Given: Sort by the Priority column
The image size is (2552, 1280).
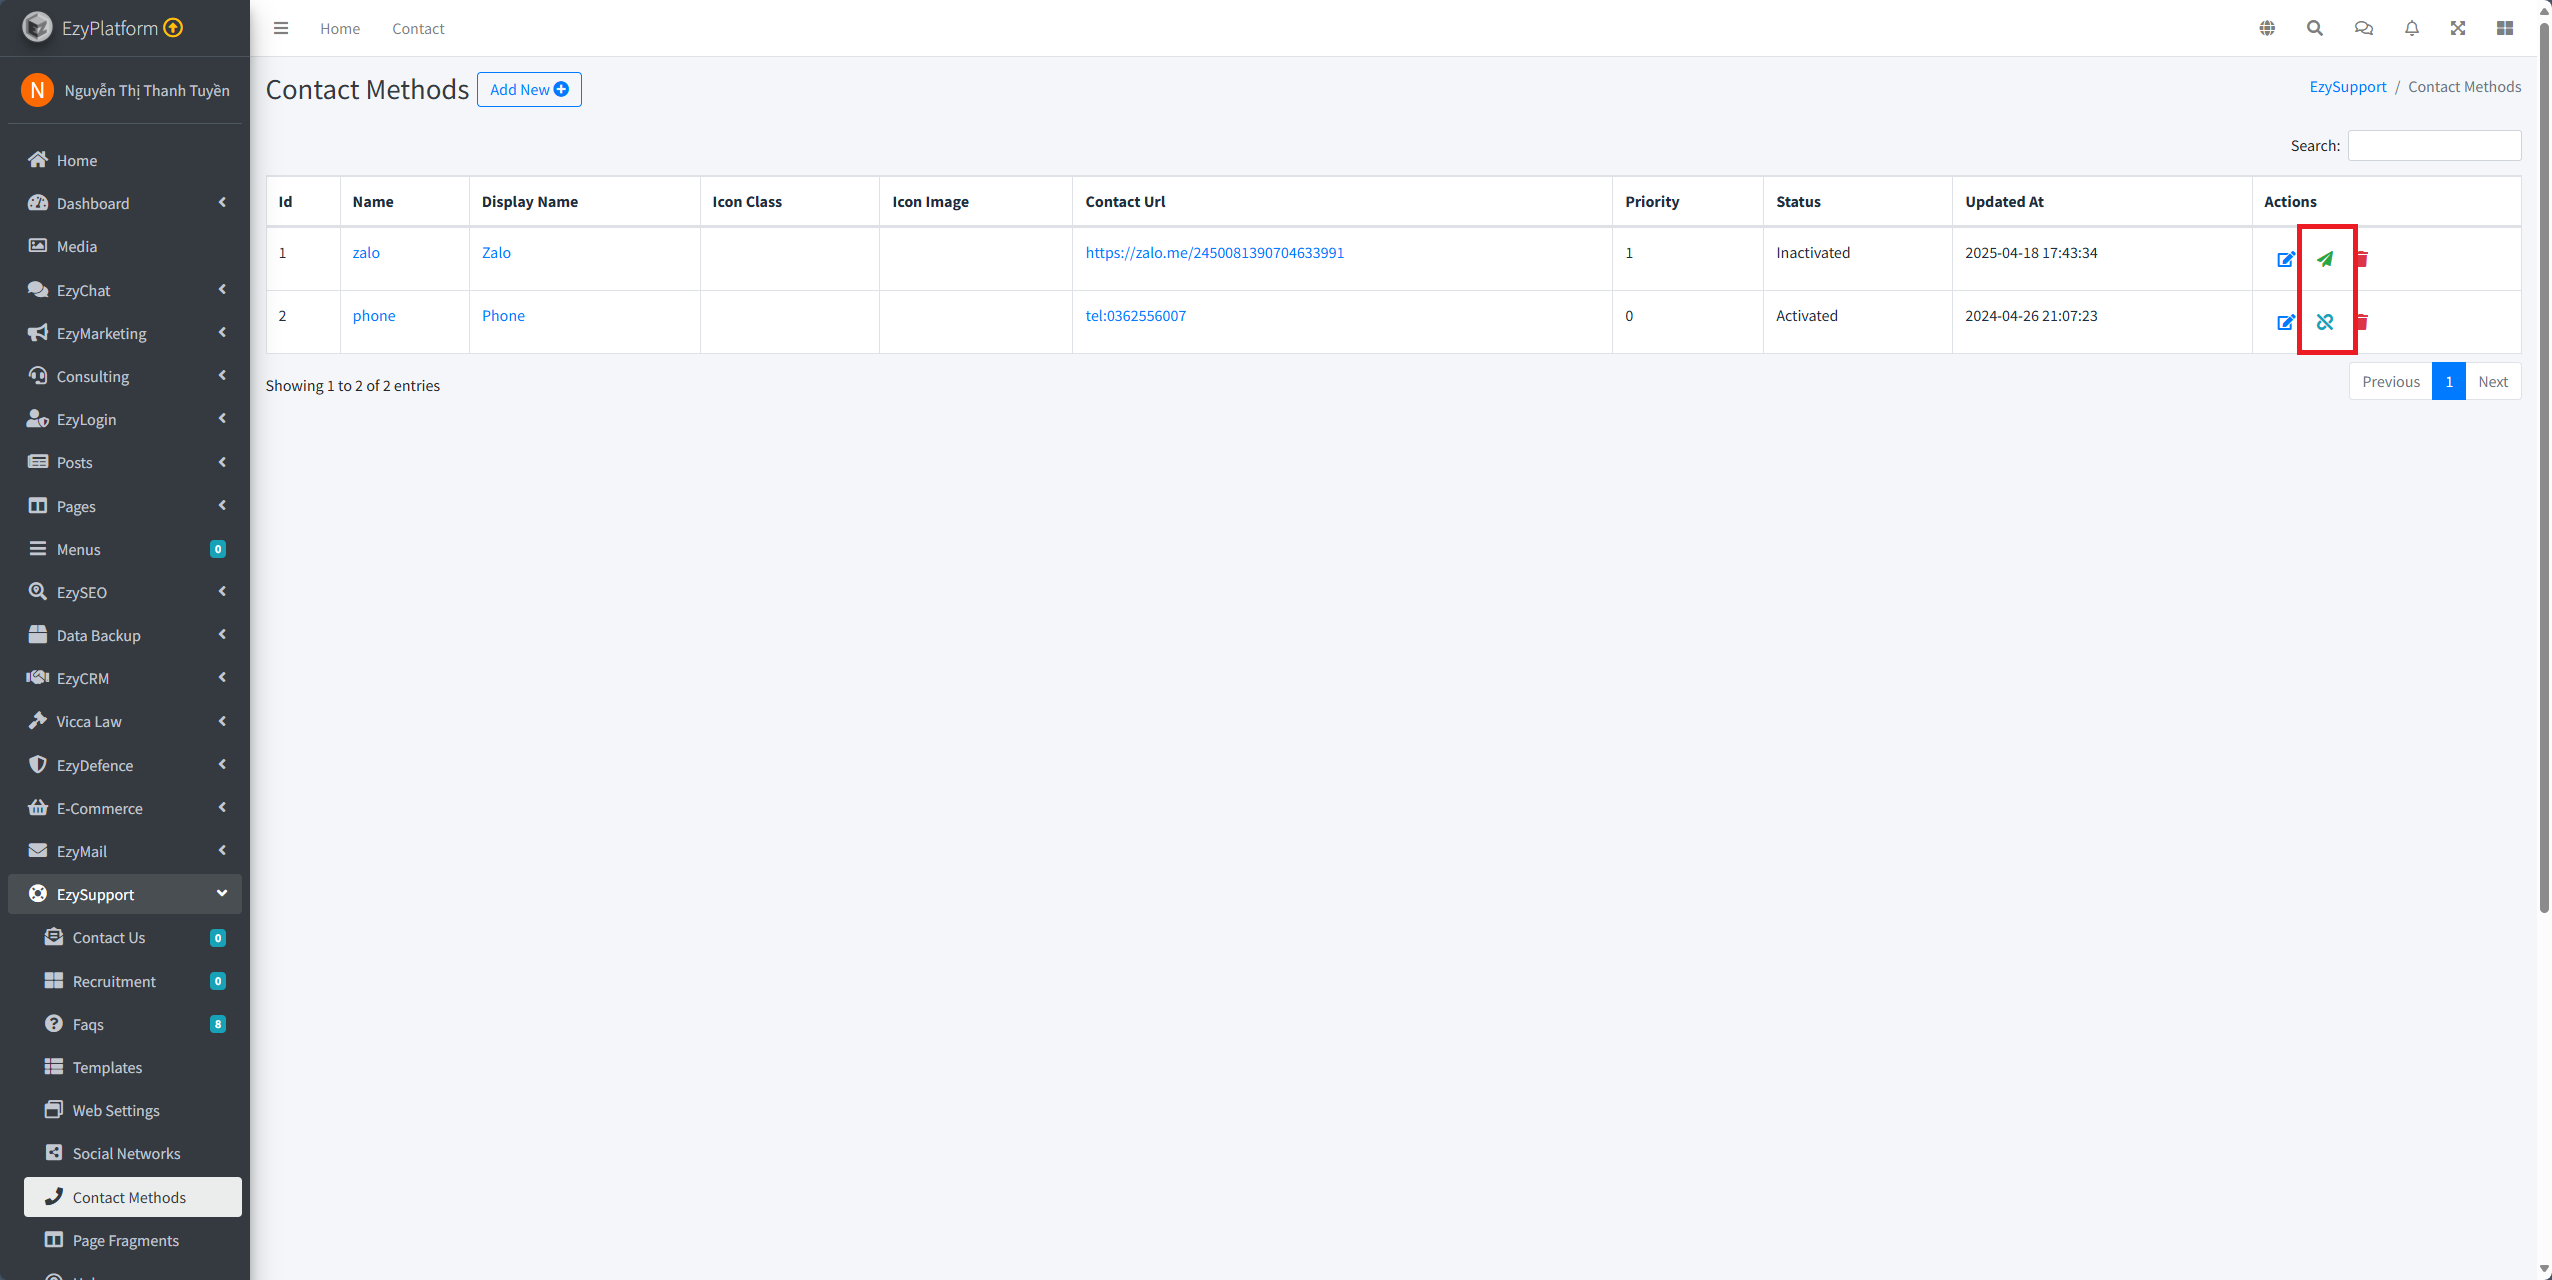Looking at the screenshot, I should [1687, 201].
